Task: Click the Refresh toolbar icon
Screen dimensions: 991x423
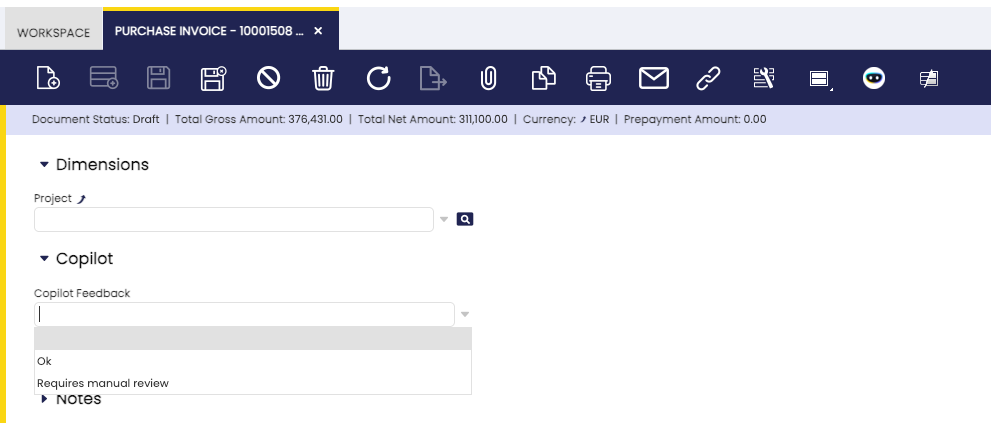Action: click(378, 78)
